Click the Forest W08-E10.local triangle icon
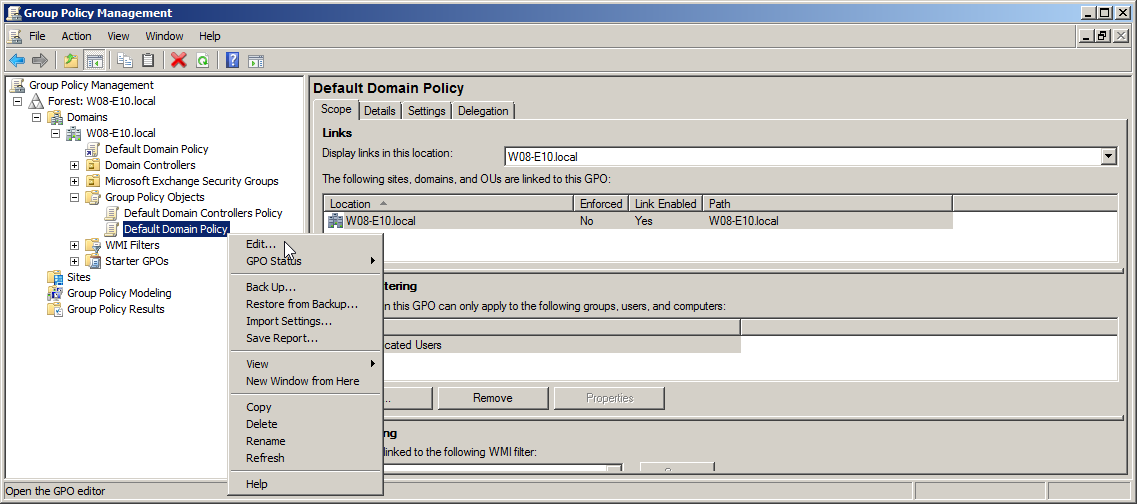Screen dimensions: 1137x504 tap(36, 101)
